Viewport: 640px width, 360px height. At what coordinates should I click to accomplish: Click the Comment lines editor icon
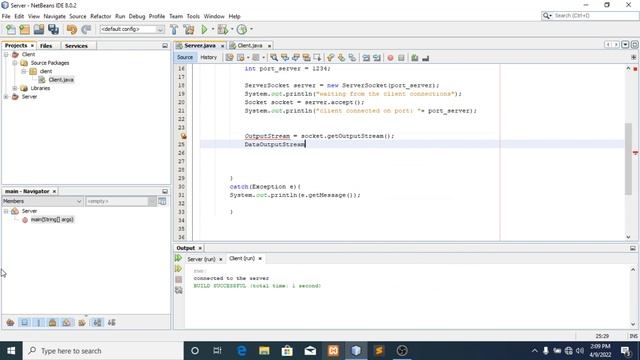[415, 58]
